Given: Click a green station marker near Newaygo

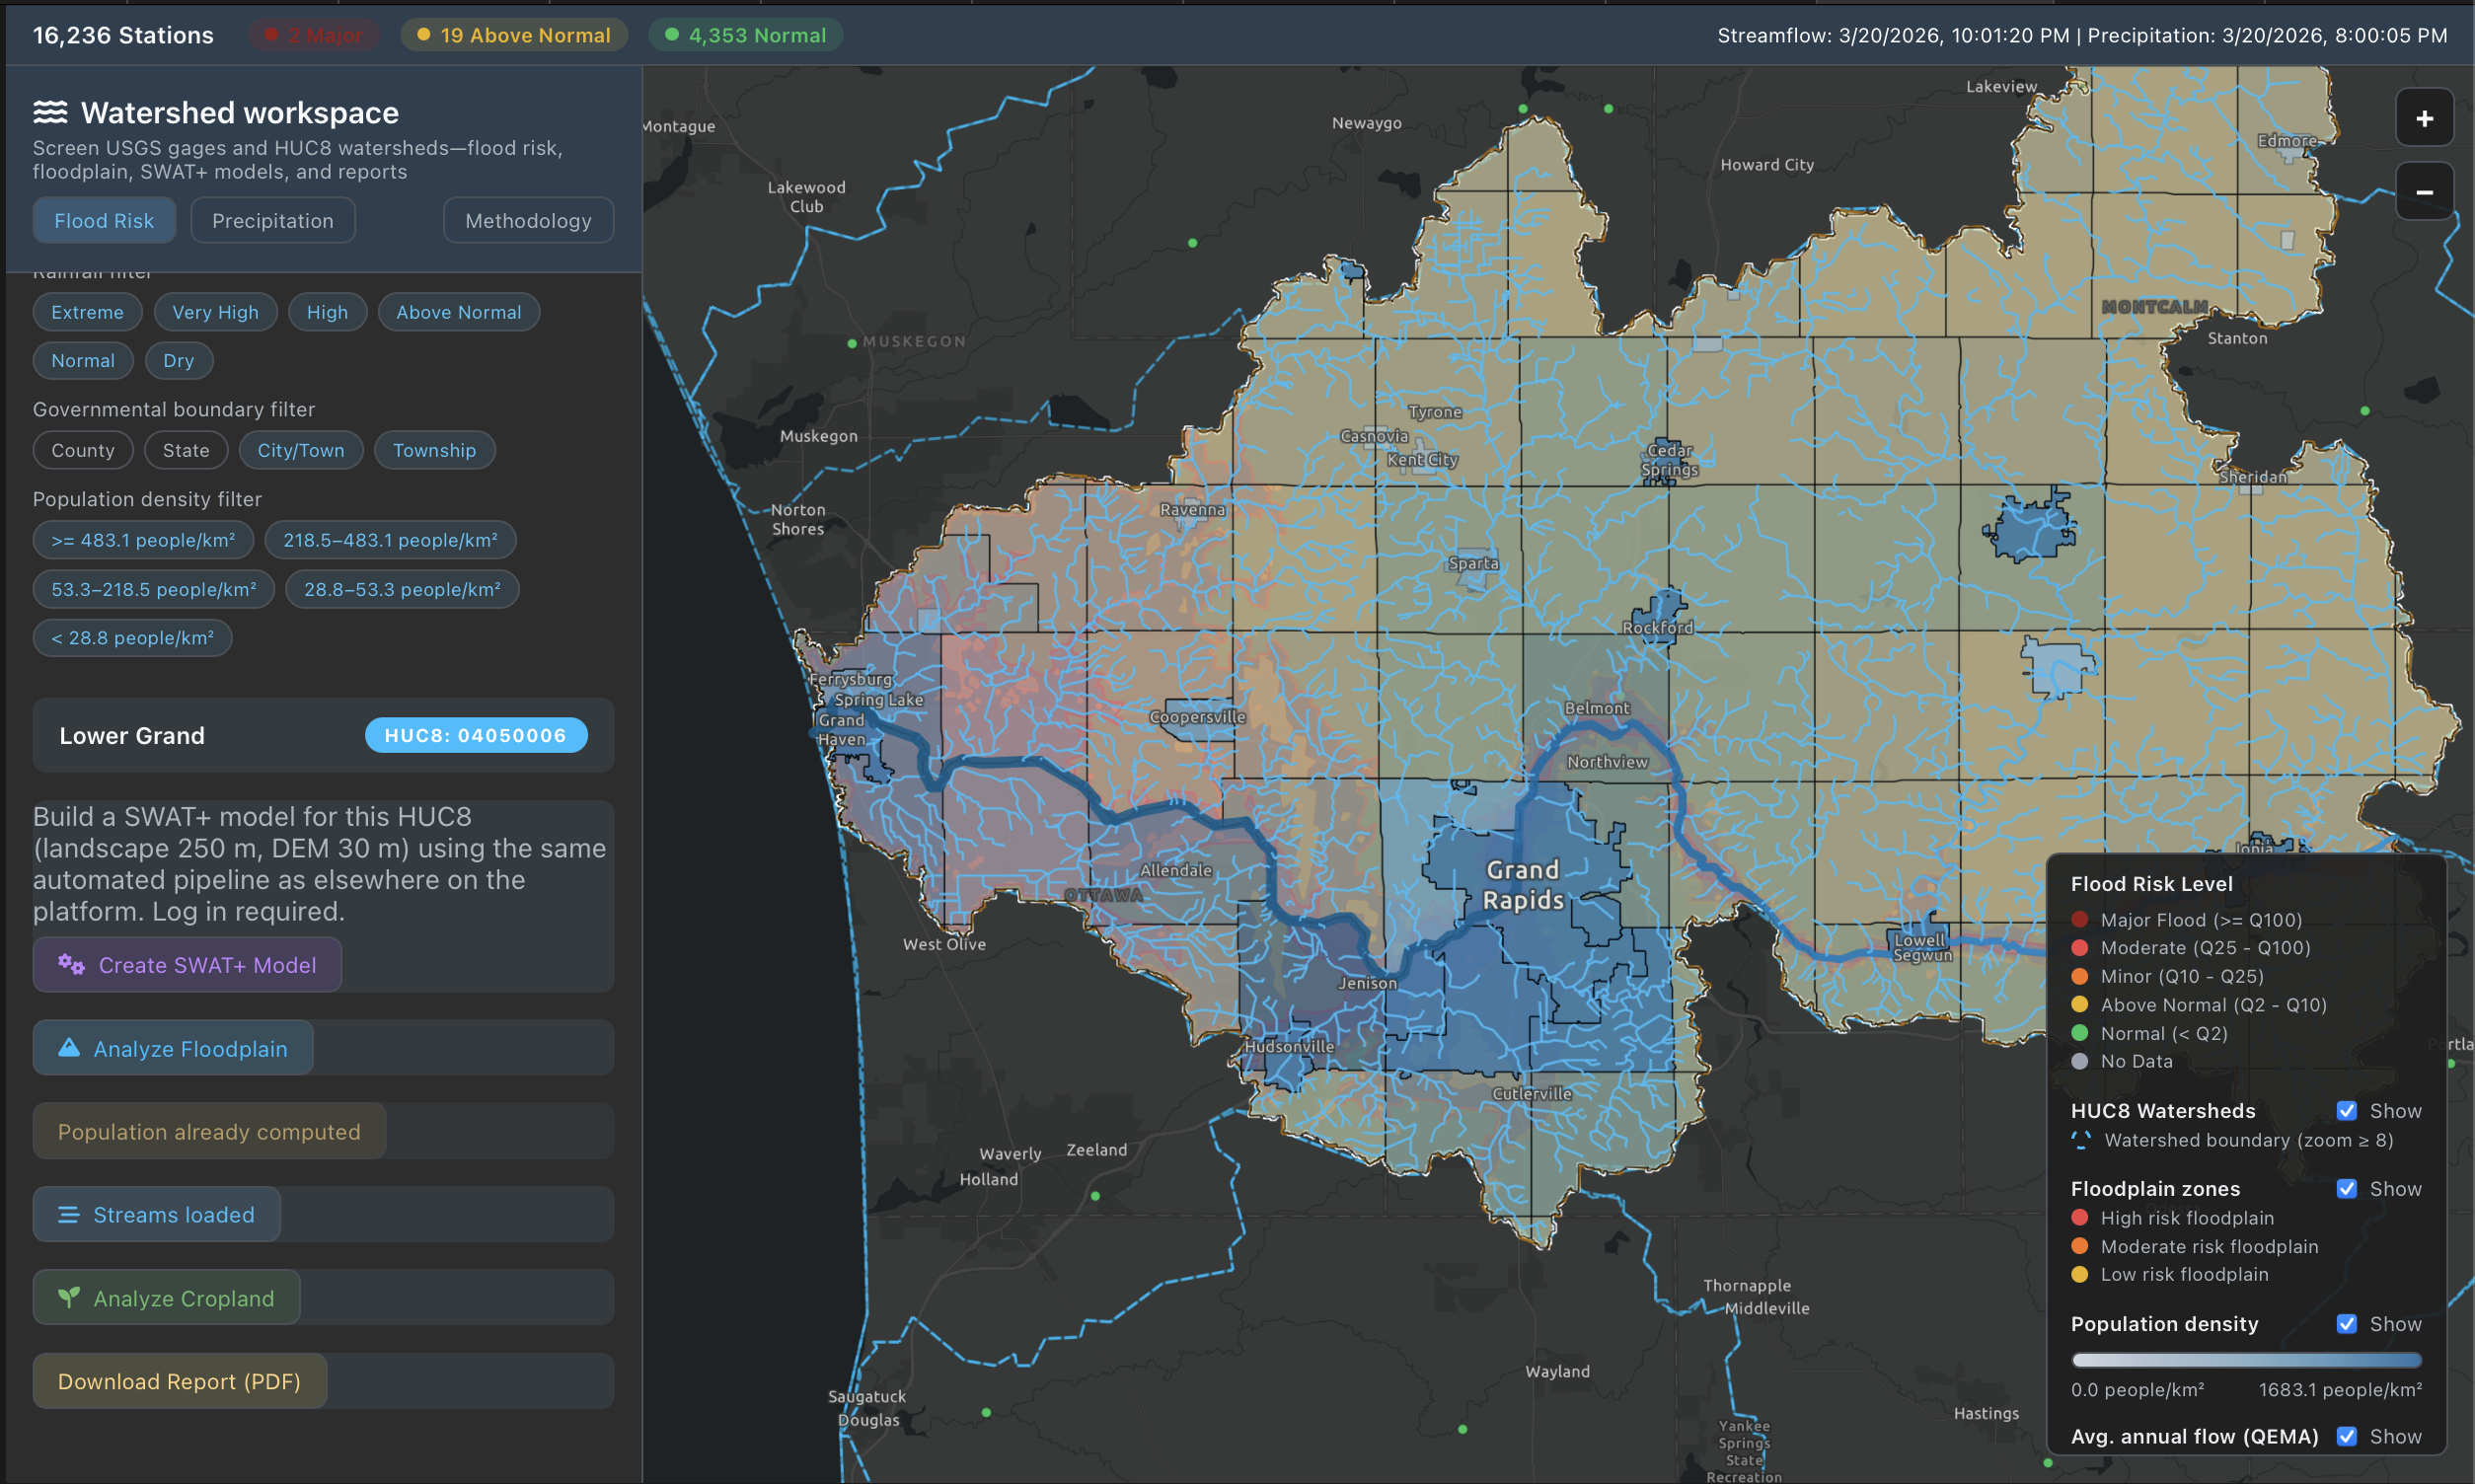Looking at the screenshot, I should (1522, 107).
